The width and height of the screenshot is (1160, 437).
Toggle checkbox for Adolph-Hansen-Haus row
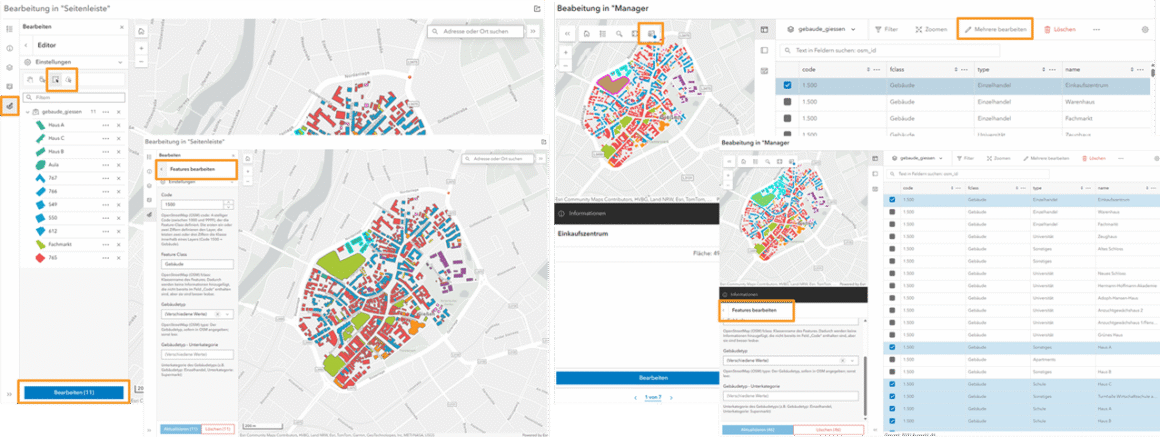[x=891, y=297]
